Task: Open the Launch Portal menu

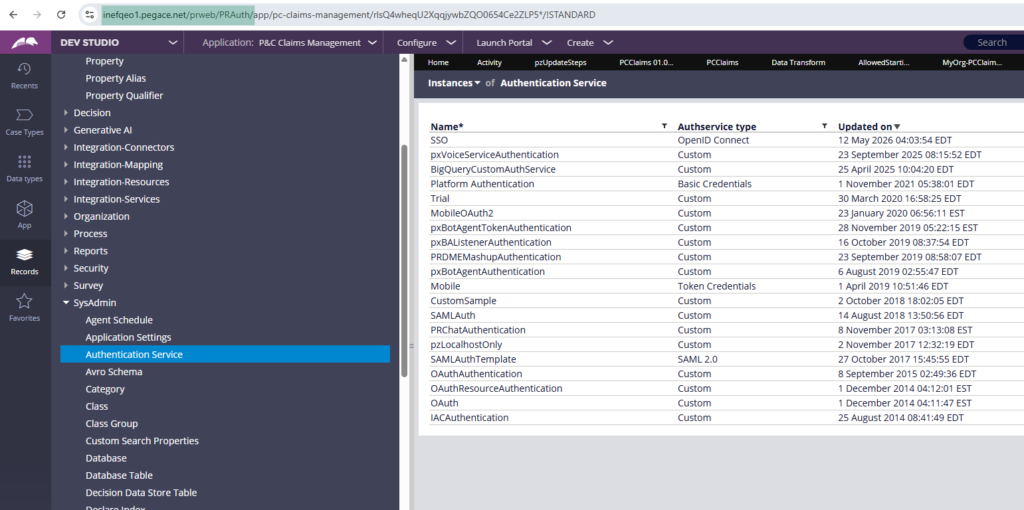Action: coord(512,42)
